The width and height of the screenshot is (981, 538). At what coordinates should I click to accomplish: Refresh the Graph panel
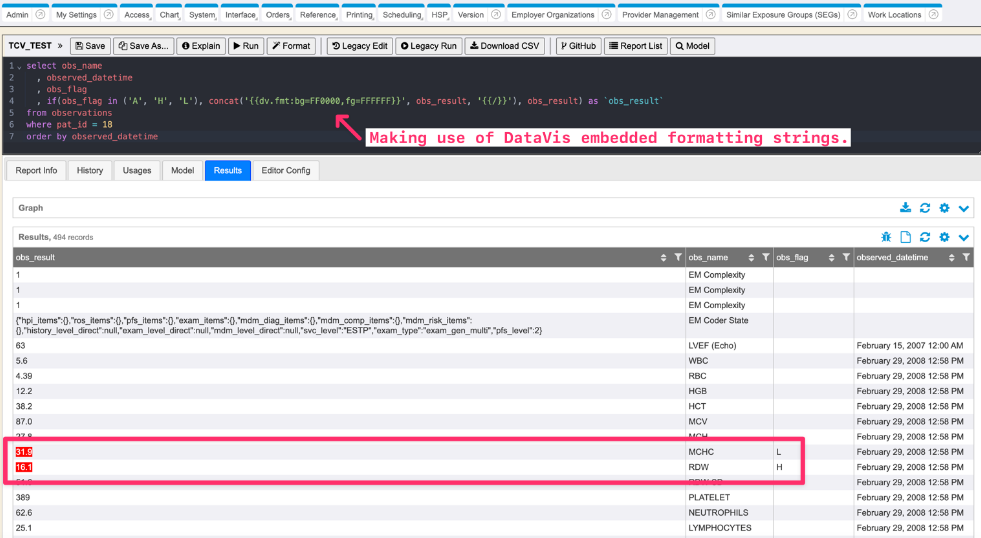[925, 208]
